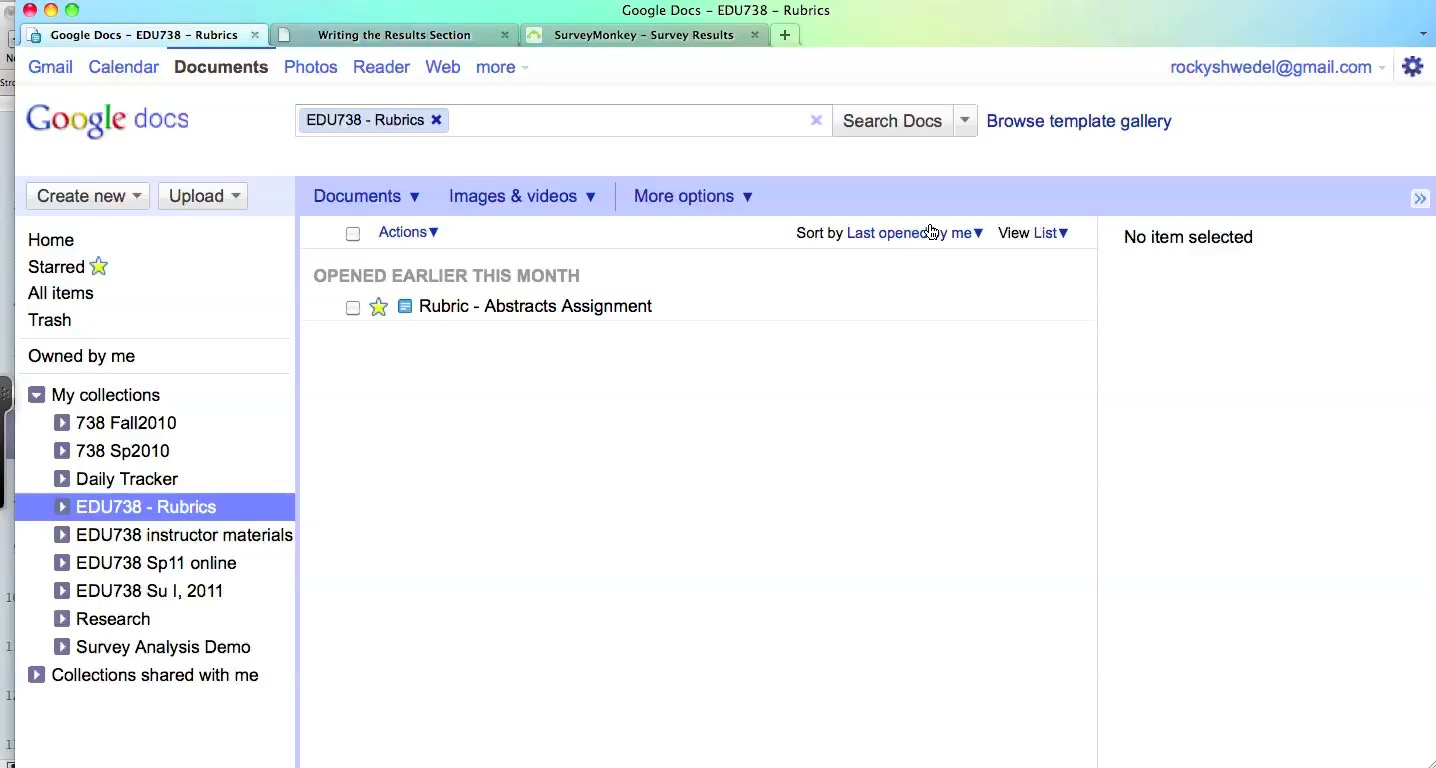Click the Google docs logo
The height and width of the screenshot is (768, 1436).
pyautogui.click(x=107, y=120)
